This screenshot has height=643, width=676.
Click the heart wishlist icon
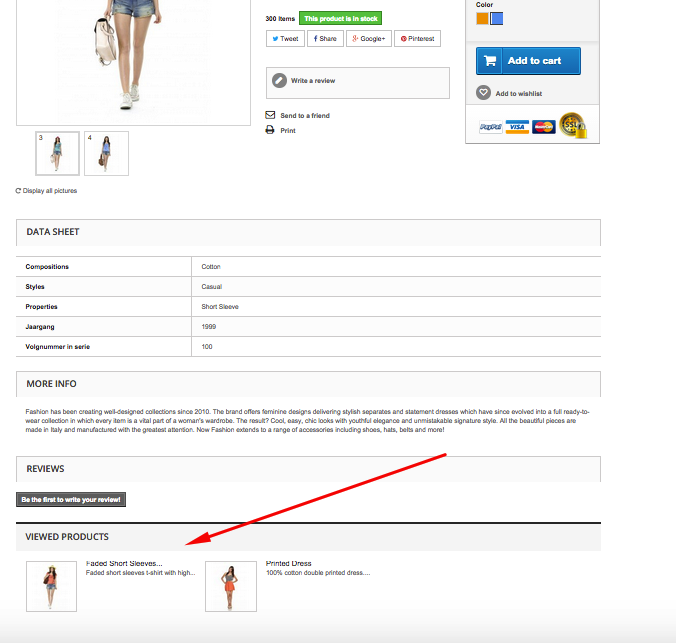click(x=483, y=93)
